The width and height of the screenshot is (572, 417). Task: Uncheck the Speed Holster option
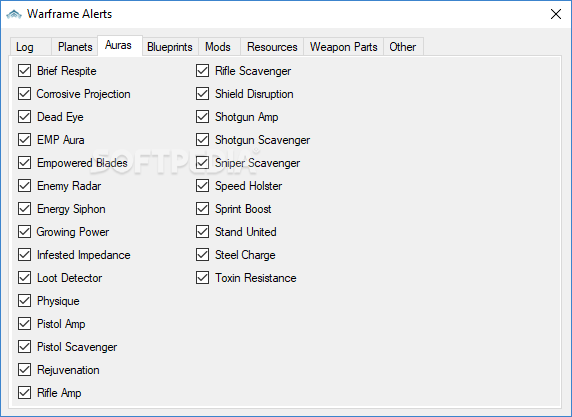coord(202,186)
